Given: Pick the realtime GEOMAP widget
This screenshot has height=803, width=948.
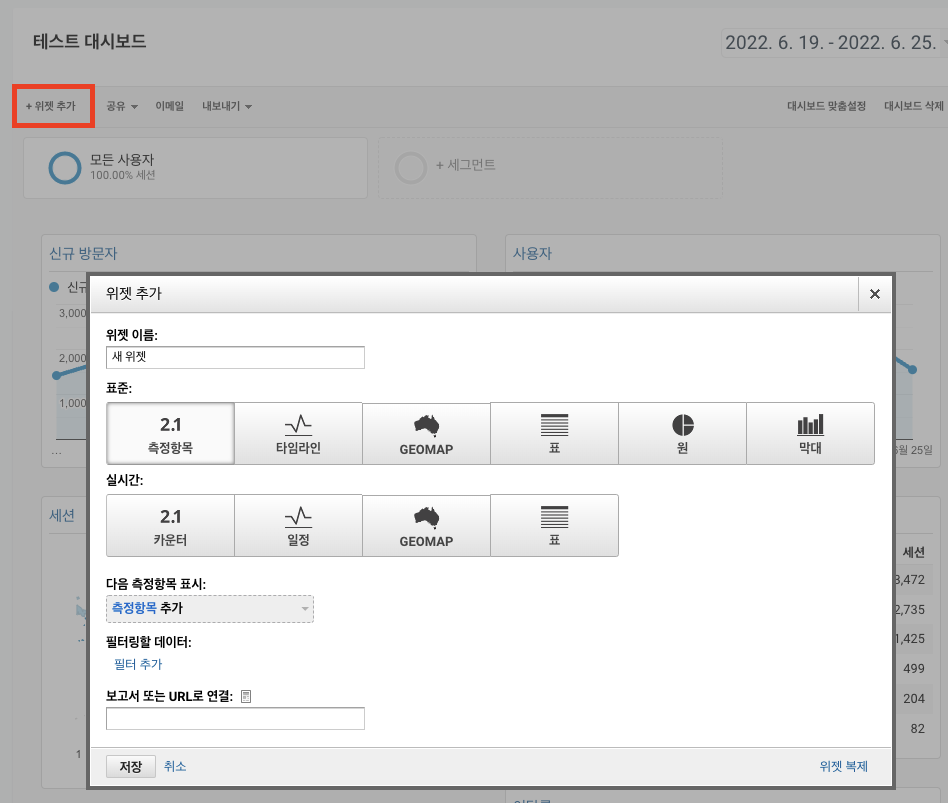Looking at the screenshot, I should click(426, 525).
